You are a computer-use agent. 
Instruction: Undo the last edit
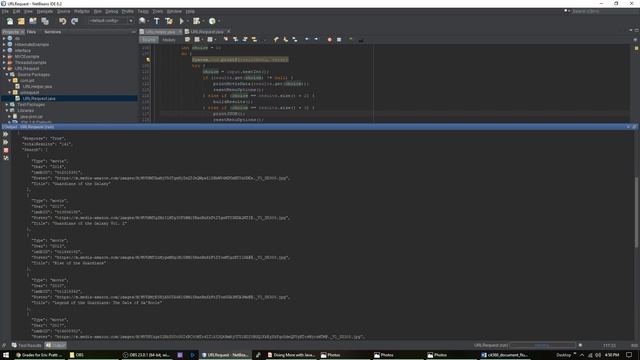[62, 21]
